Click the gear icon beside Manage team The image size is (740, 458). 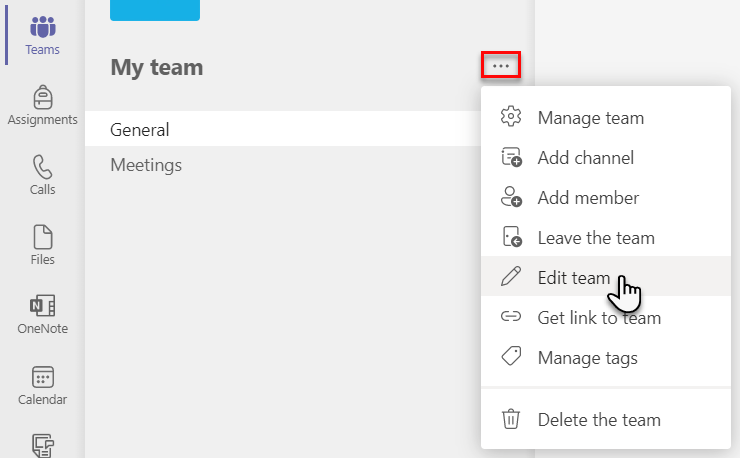click(511, 117)
